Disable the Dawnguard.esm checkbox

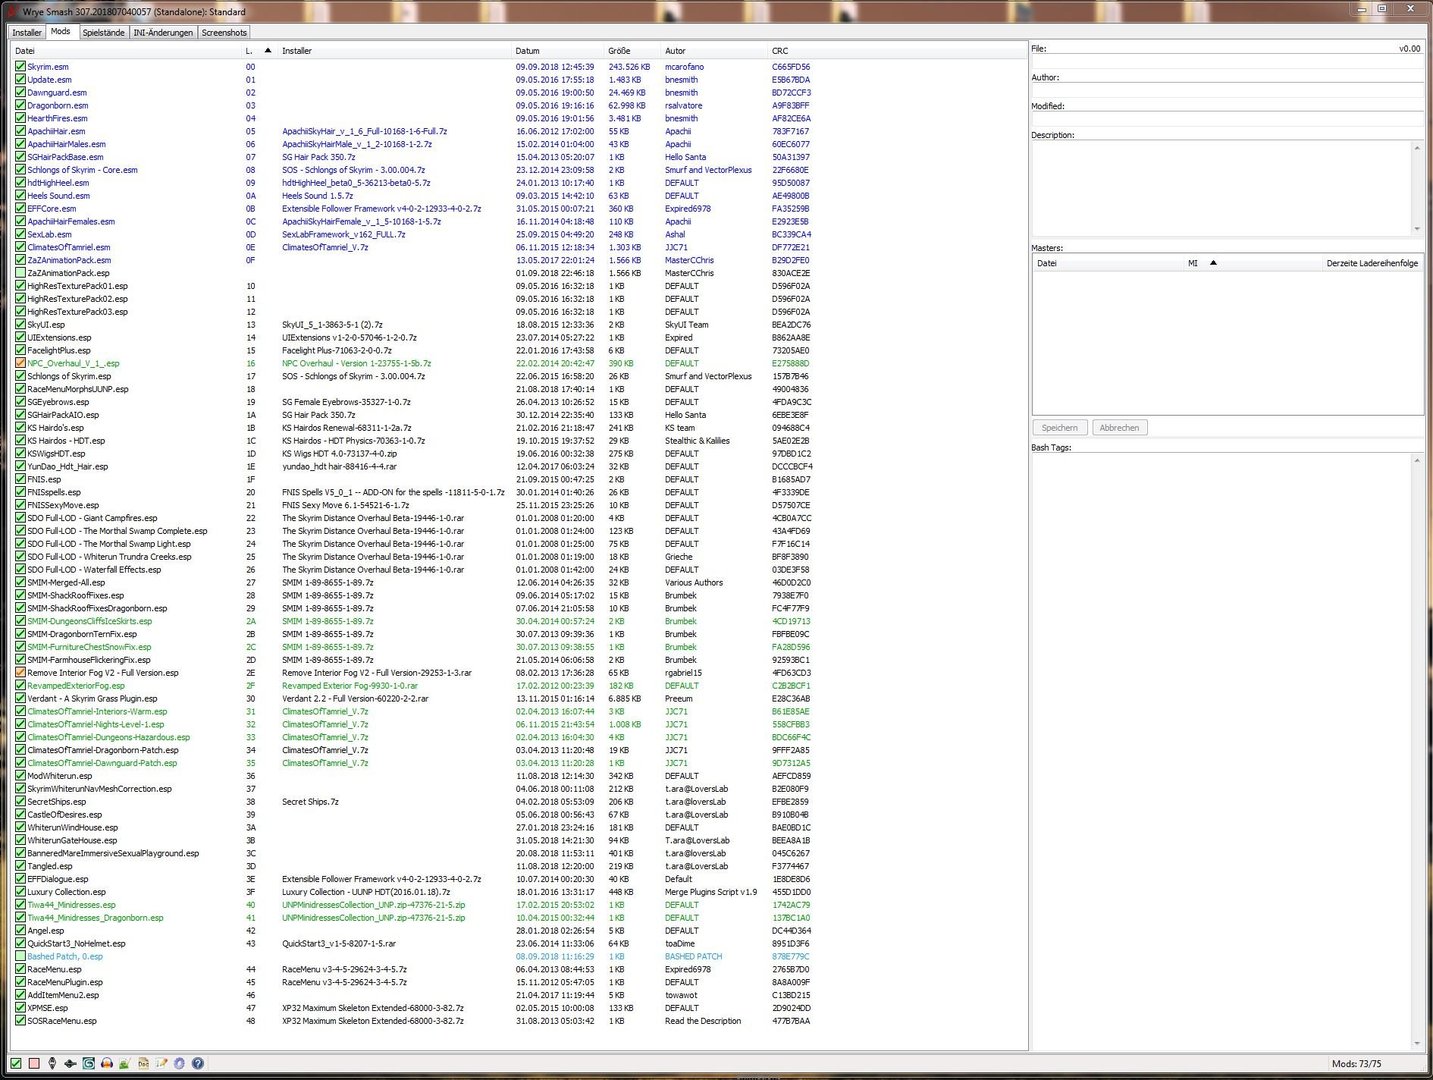coord(20,93)
